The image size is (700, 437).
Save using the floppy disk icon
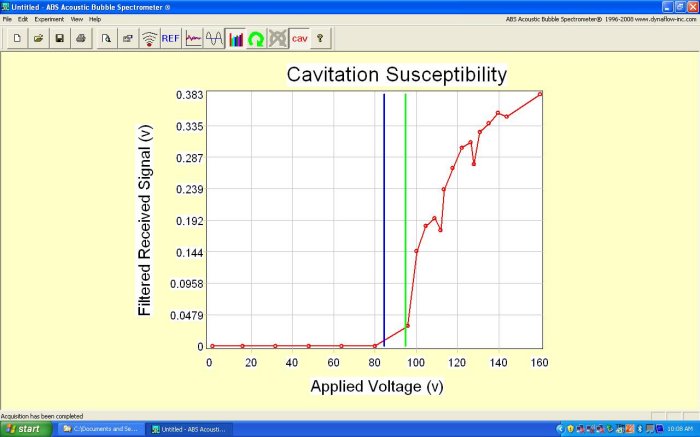tap(59, 39)
